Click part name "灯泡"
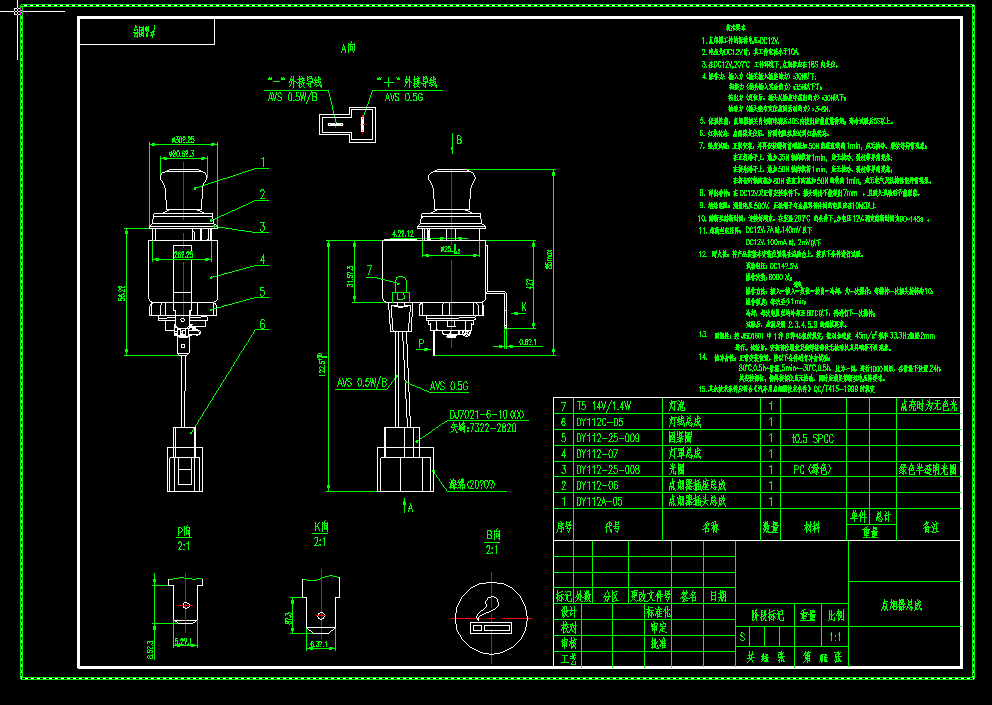The width and height of the screenshot is (992, 705). (677, 406)
